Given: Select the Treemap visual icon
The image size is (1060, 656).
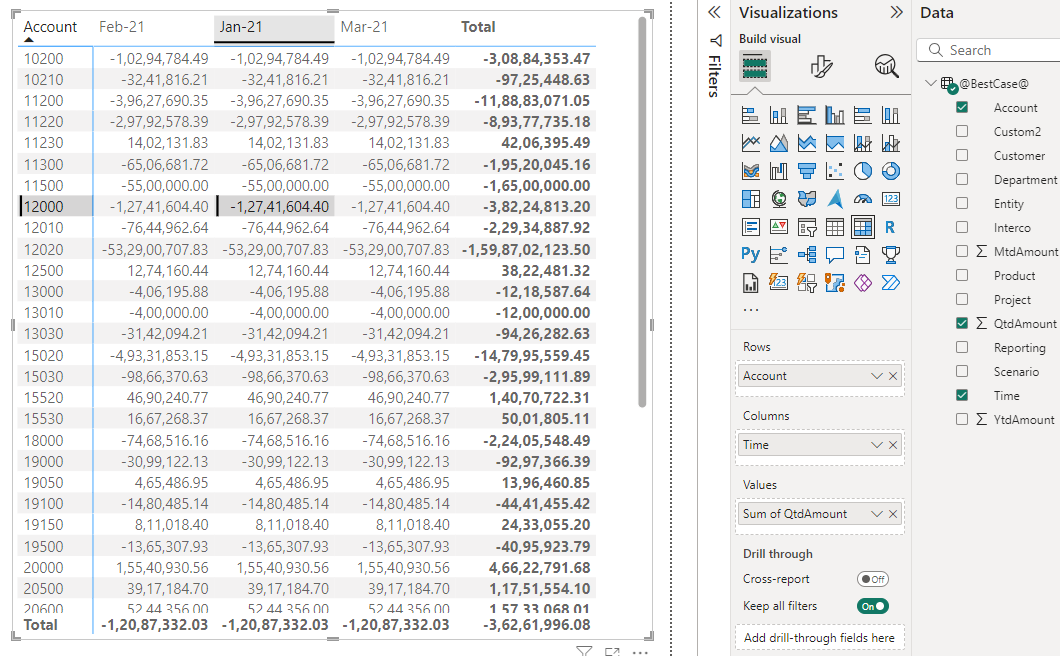Looking at the screenshot, I should 751,199.
